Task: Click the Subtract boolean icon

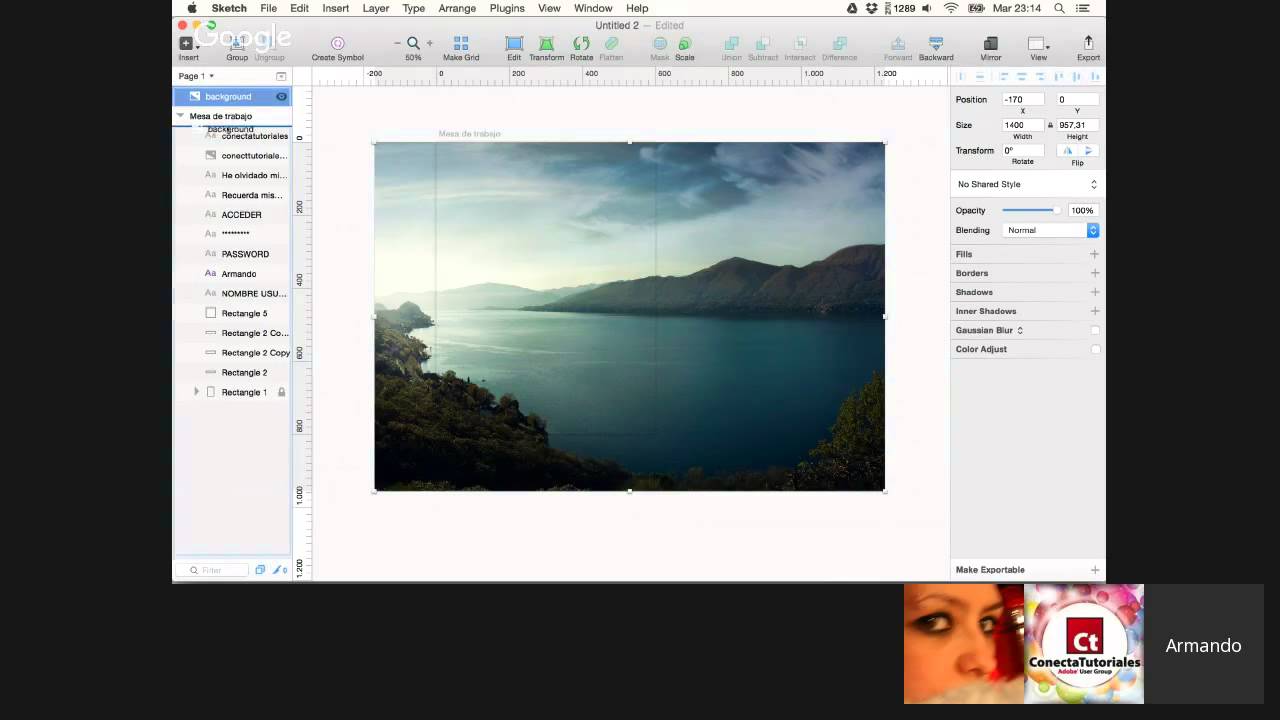Action: (763, 43)
